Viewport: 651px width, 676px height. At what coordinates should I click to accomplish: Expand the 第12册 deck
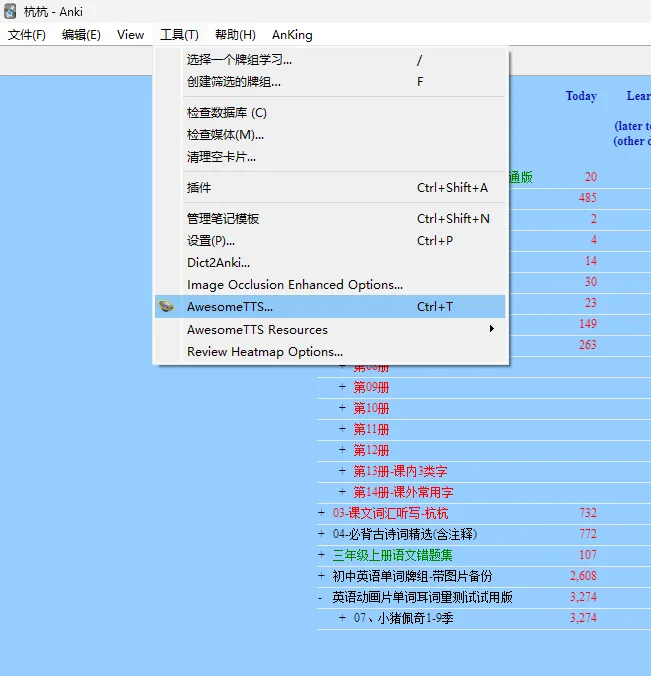pyautogui.click(x=342, y=450)
